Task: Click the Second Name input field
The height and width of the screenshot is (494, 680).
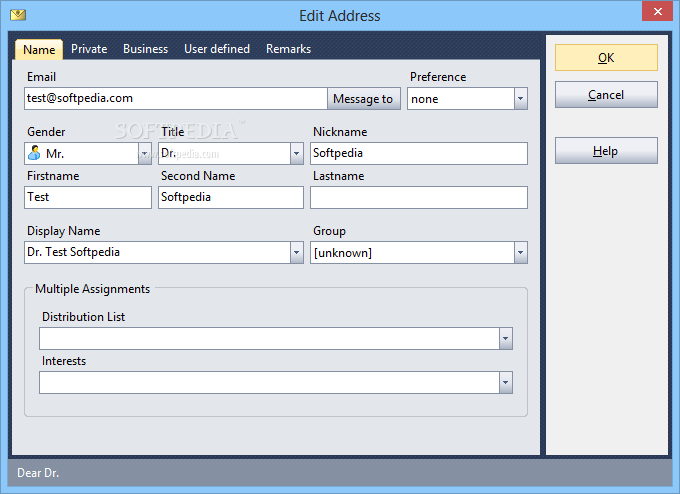Action: [x=231, y=197]
